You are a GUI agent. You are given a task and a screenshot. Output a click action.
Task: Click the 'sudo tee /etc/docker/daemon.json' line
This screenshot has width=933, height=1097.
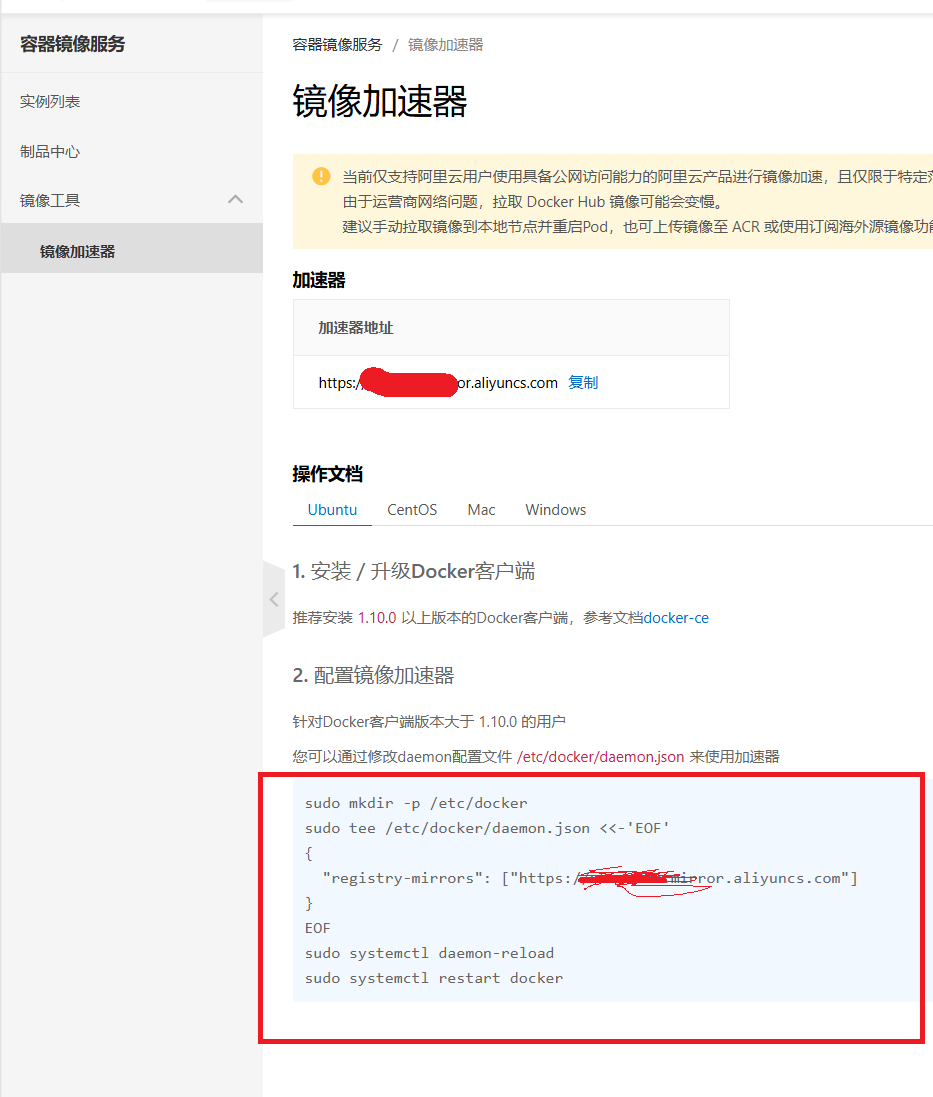tap(487, 828)
